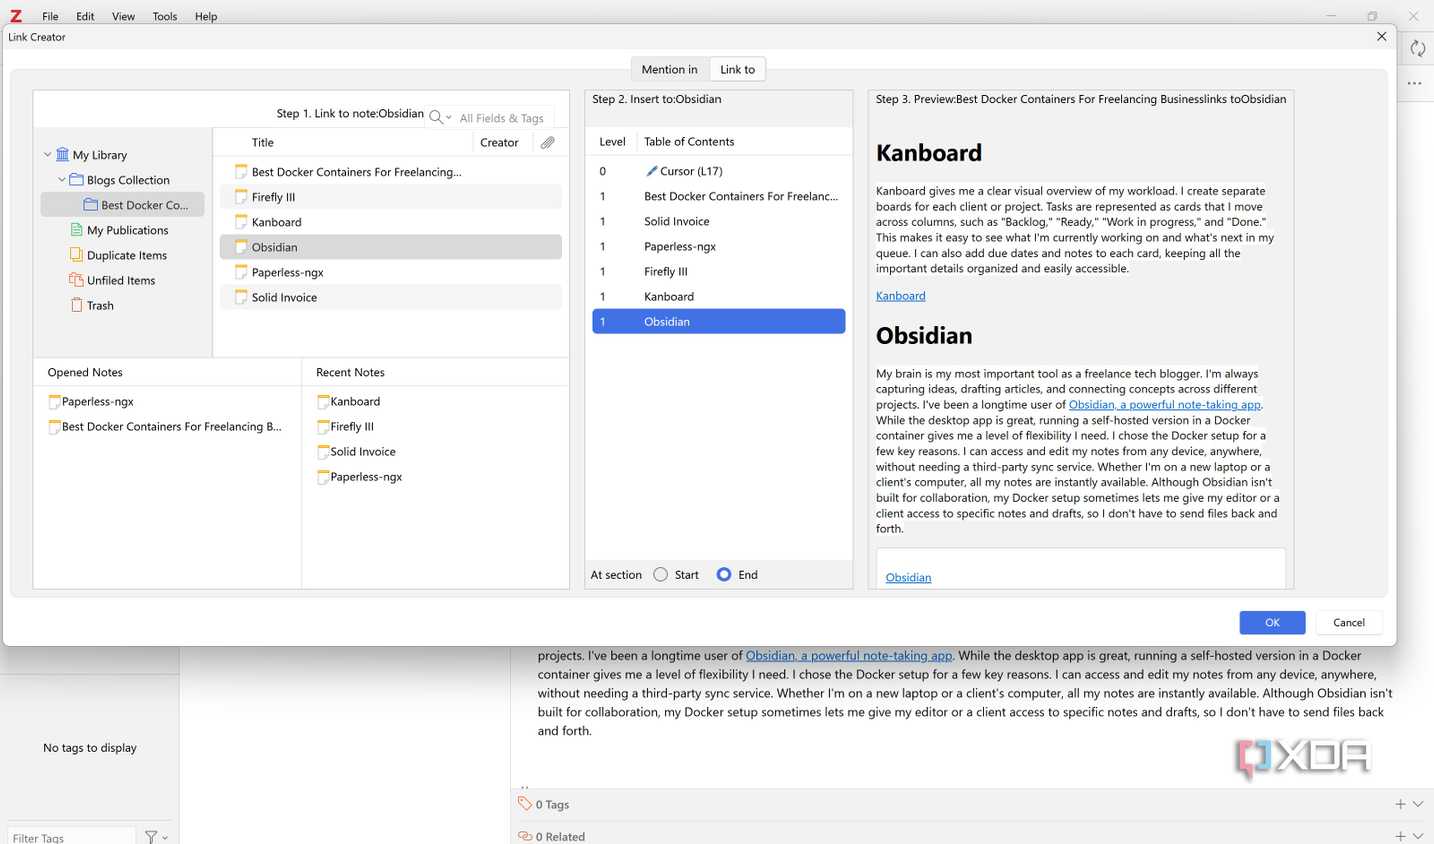
Task: Select the Best Docker Co... subcollection
Action: click(x=123, y=205)
